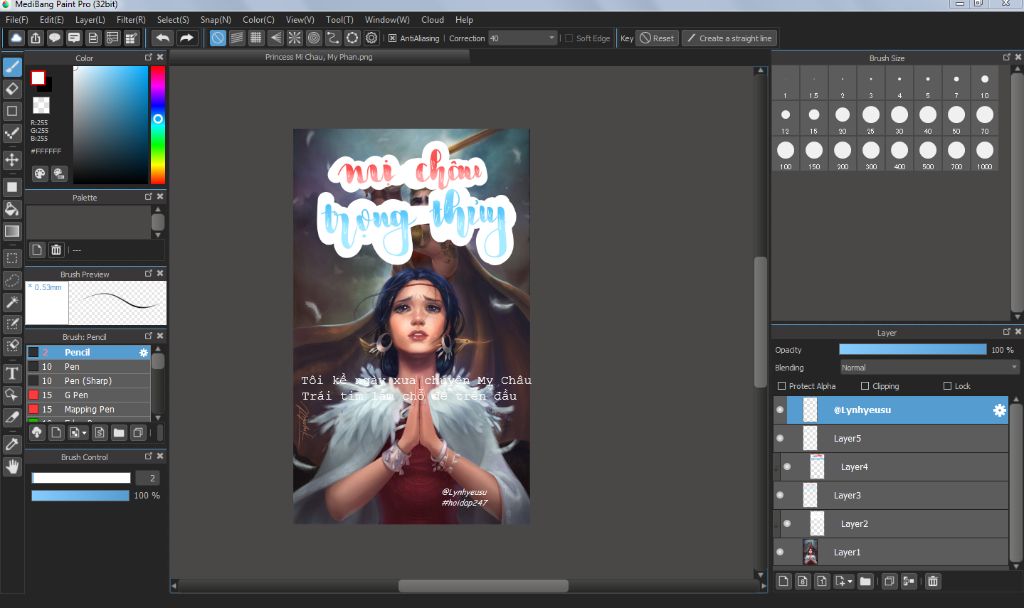Expand the add-layer dropdown arrow in Layer panel
The width and height of the screenshot is (1024, 608).
tap(849, 581)
